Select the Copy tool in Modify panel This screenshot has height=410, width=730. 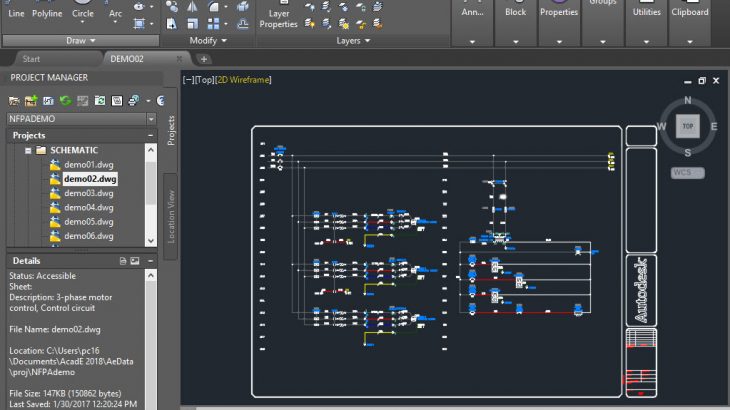[172, 7]
